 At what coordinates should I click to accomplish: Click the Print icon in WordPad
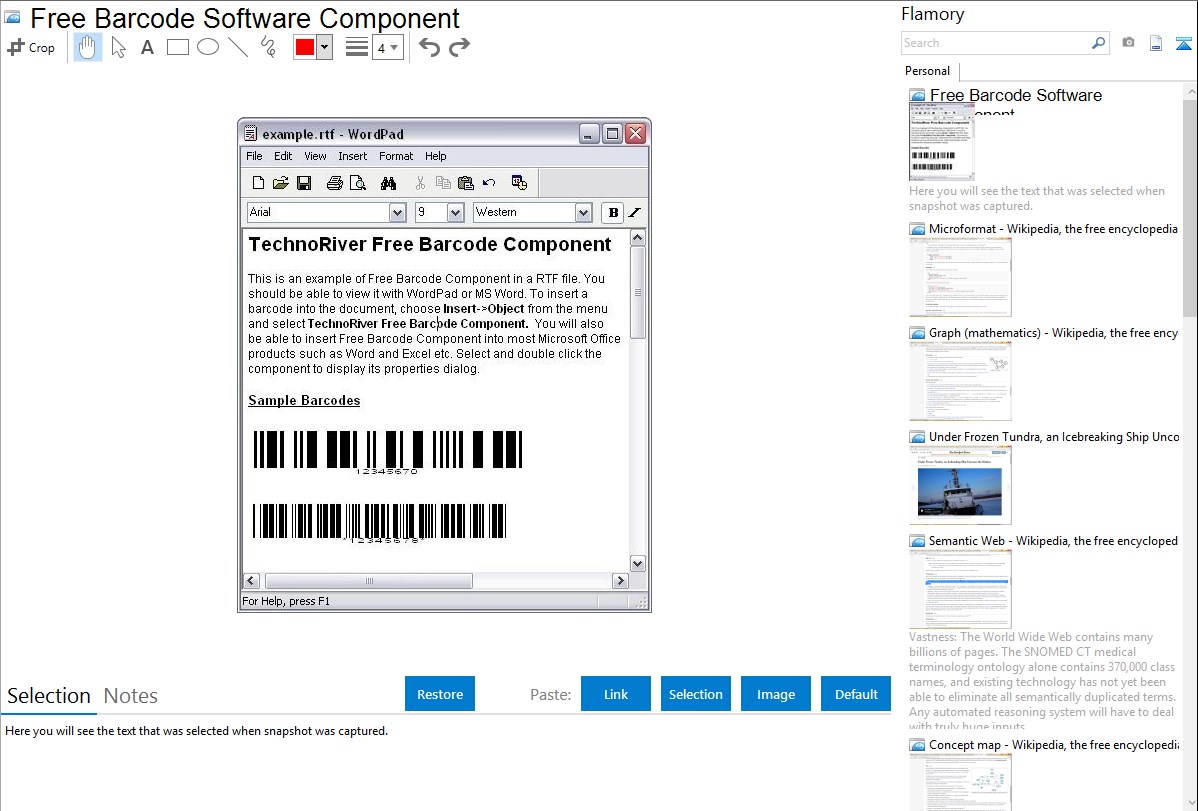click(335, 183)
